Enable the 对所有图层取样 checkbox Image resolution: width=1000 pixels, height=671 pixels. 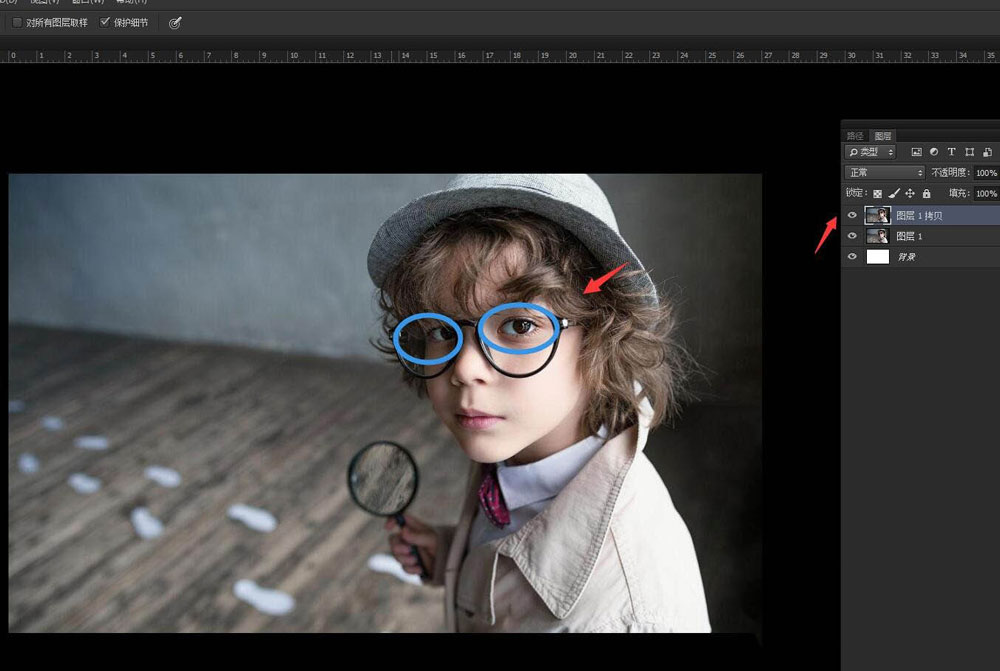(18, 23)
